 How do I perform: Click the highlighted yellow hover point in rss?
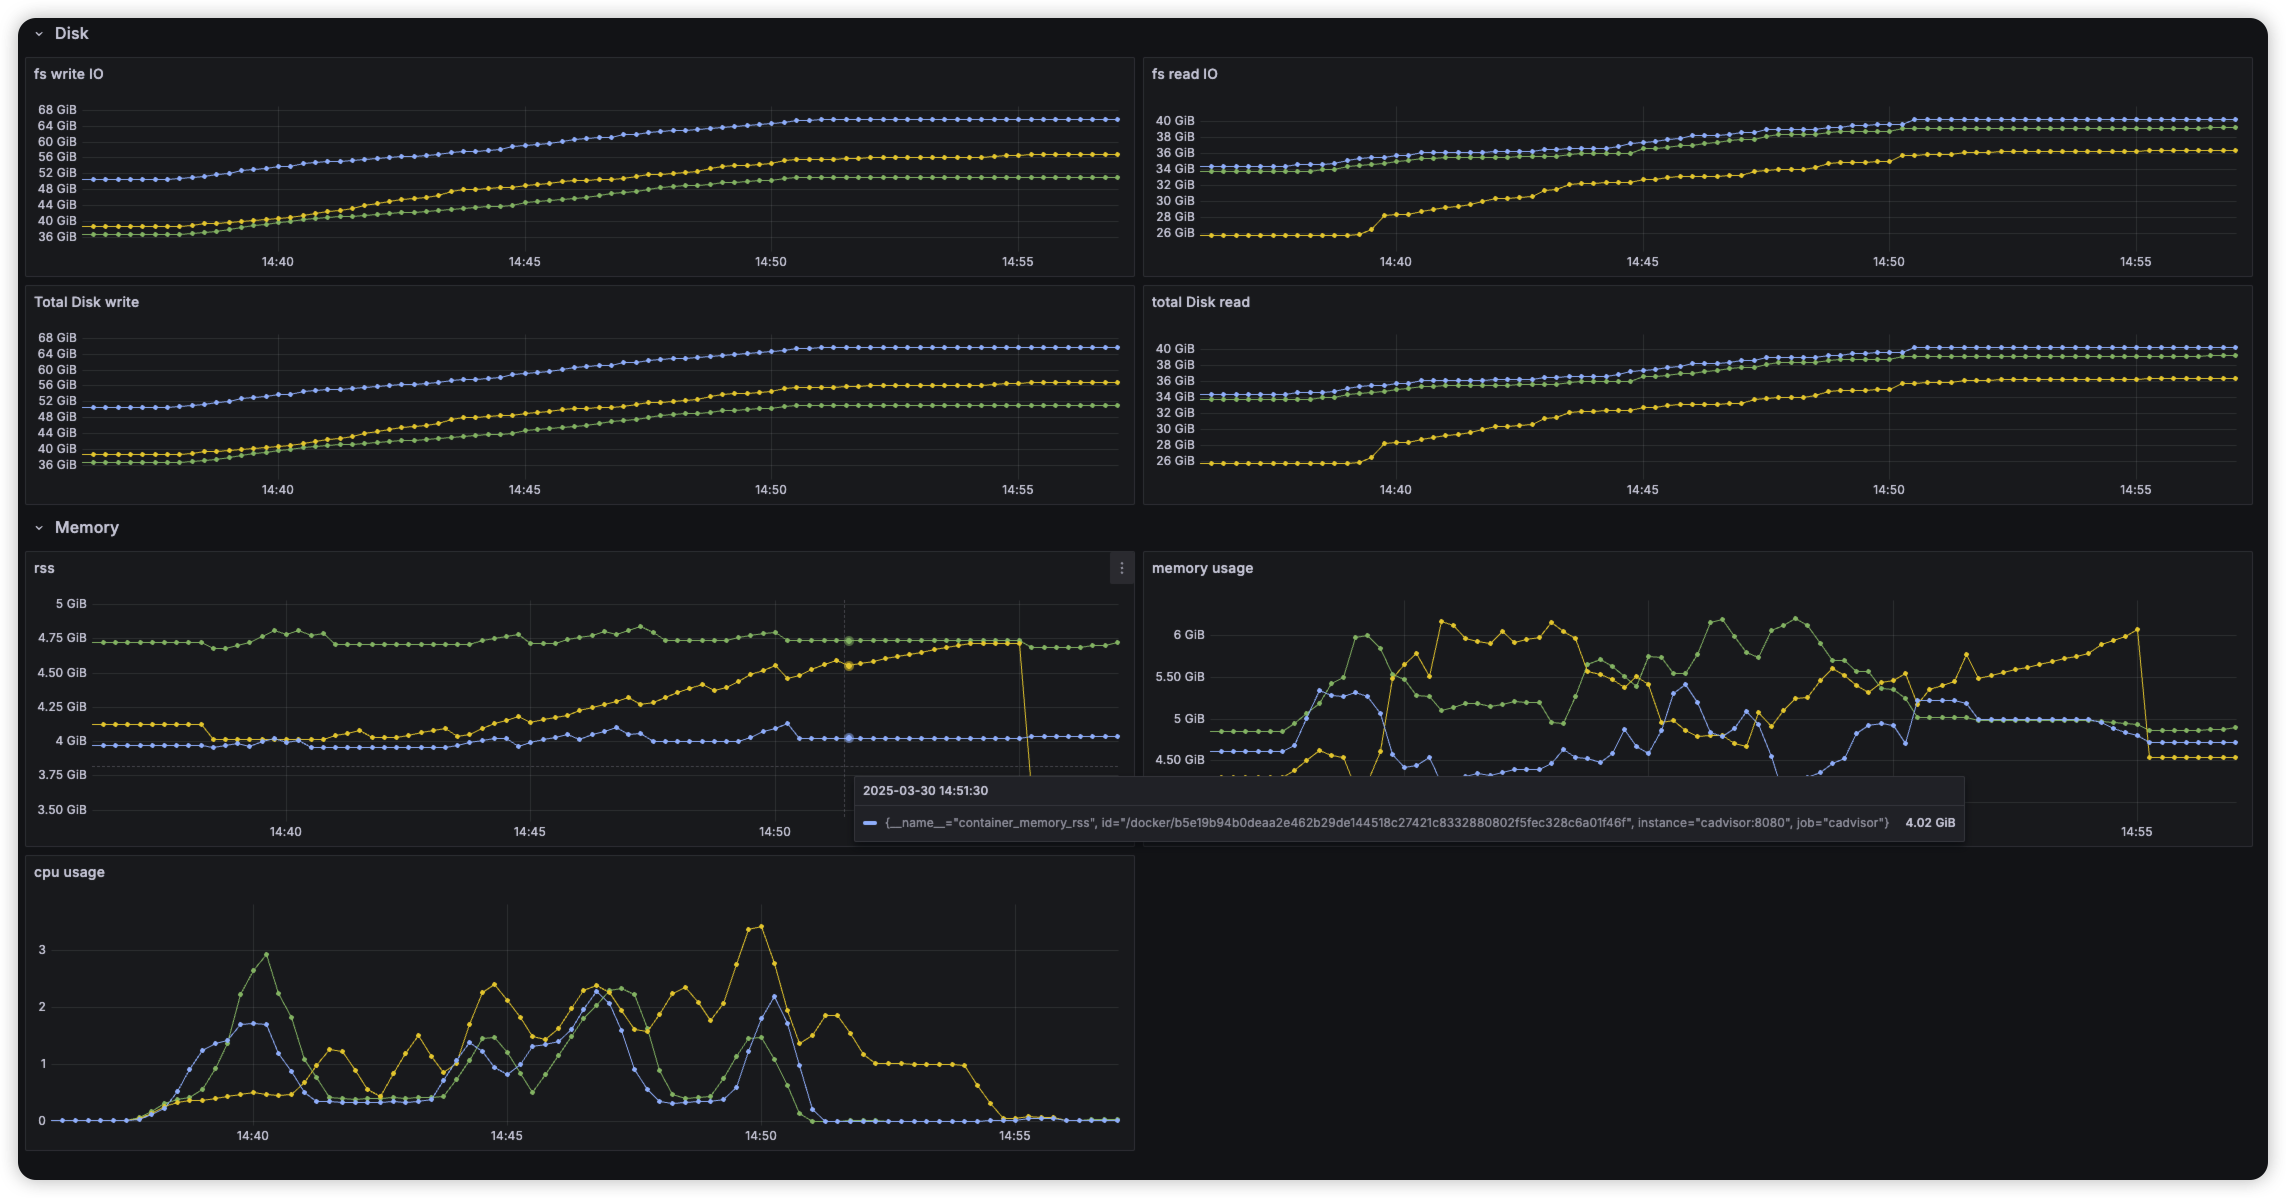(x=848, y=665)
